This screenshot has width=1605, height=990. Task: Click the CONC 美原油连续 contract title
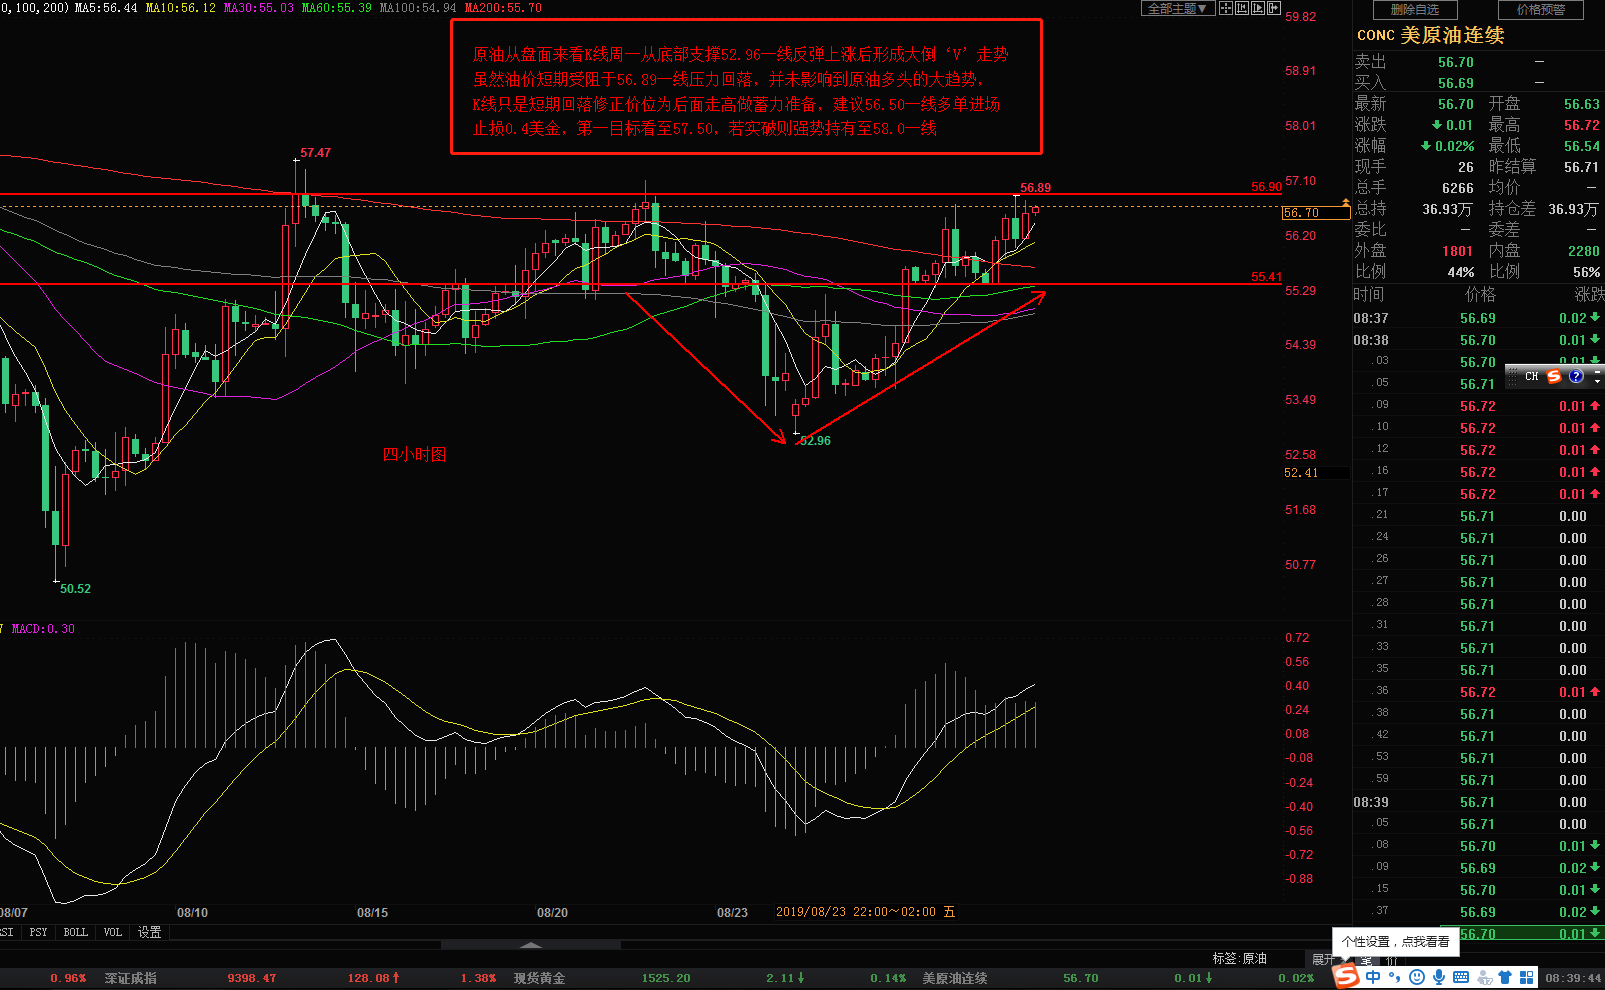(1430, 35)
